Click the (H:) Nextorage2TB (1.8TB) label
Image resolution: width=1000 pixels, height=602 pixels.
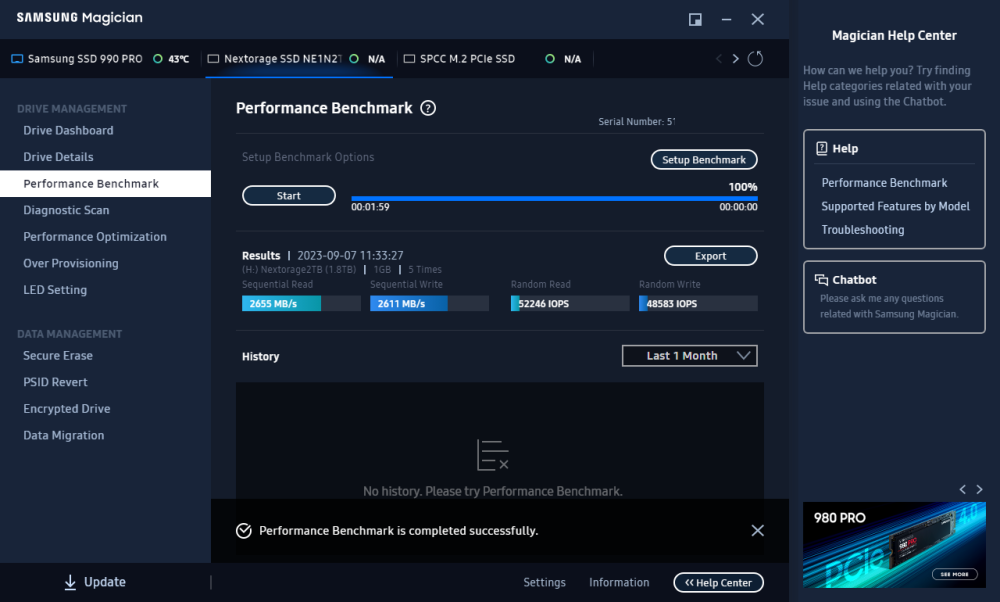298,270
